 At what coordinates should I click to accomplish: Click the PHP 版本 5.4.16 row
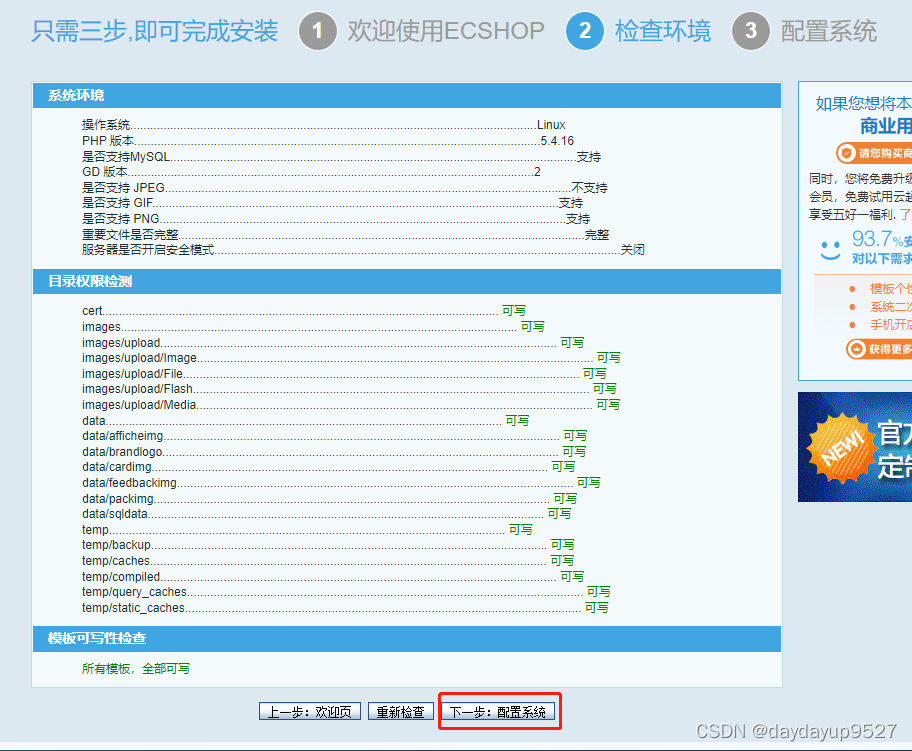point(328,141)
